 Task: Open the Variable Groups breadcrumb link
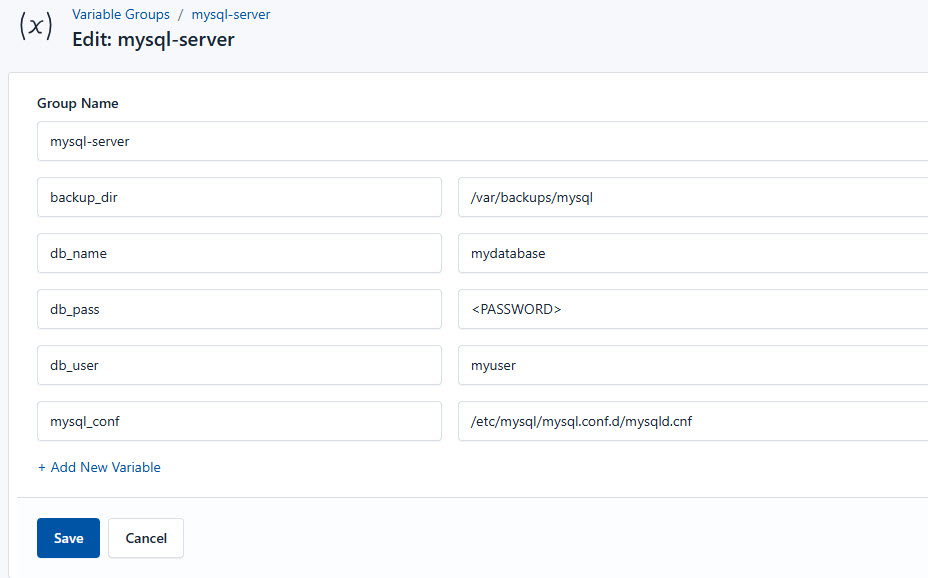click(x=121, y=14)
